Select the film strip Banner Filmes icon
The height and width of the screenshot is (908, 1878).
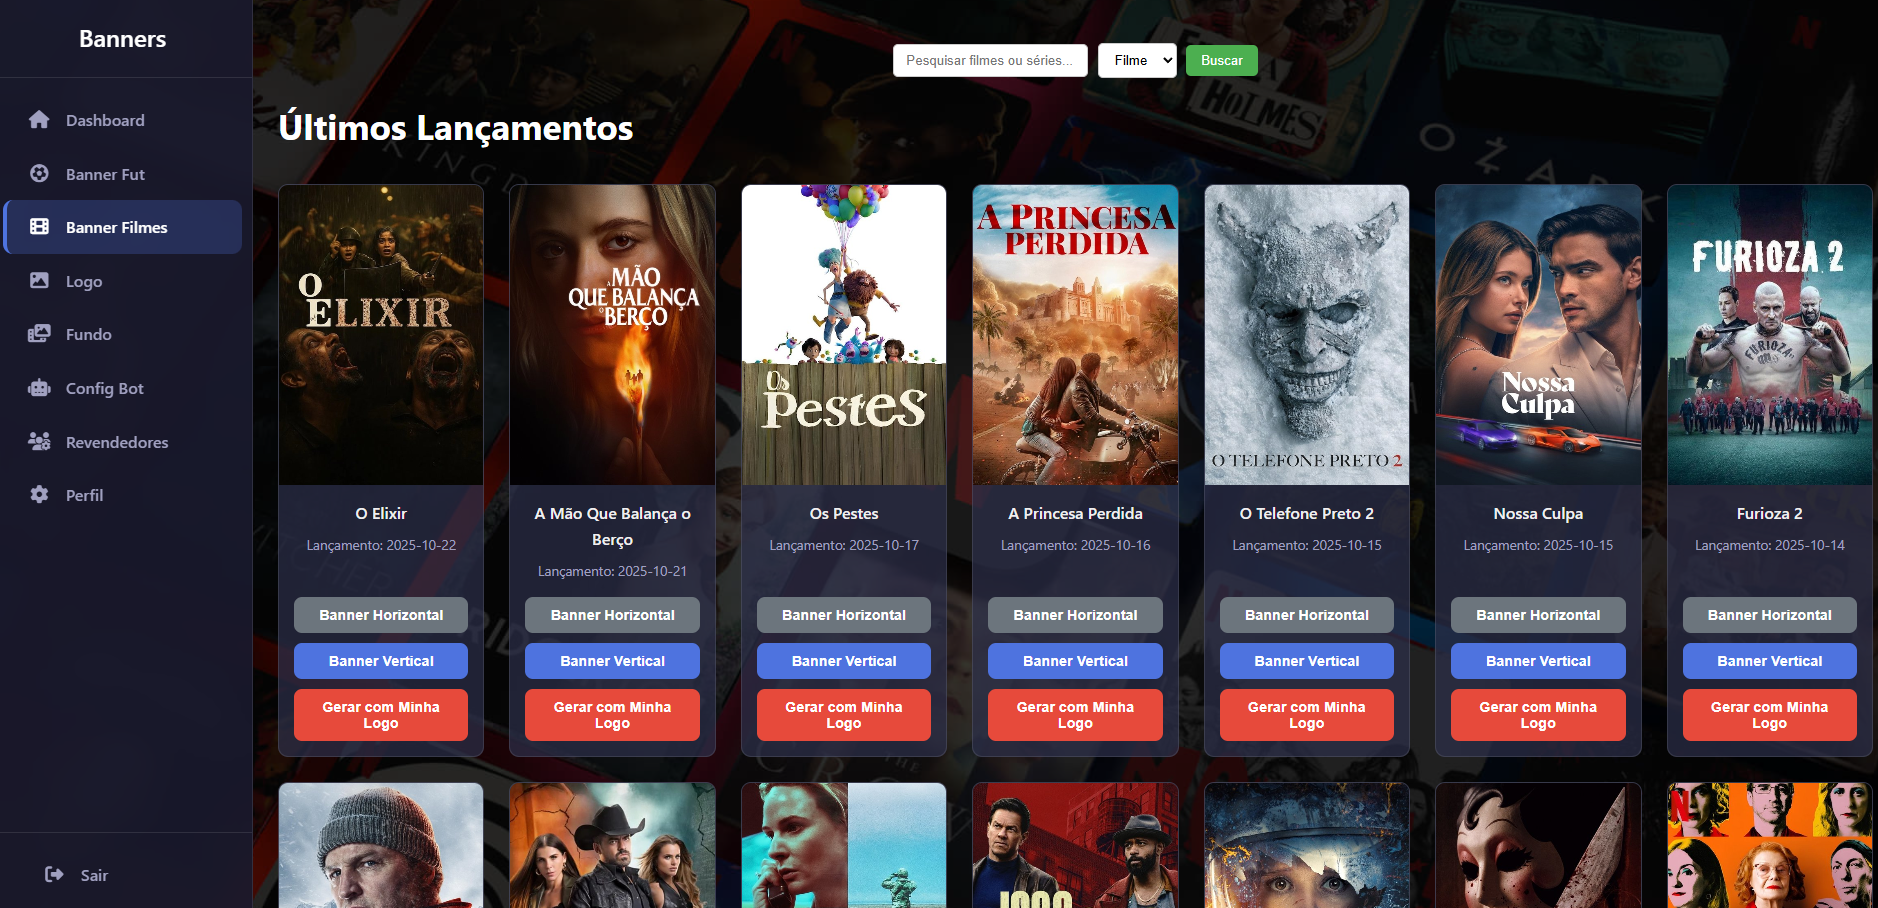tap(39, 227)
